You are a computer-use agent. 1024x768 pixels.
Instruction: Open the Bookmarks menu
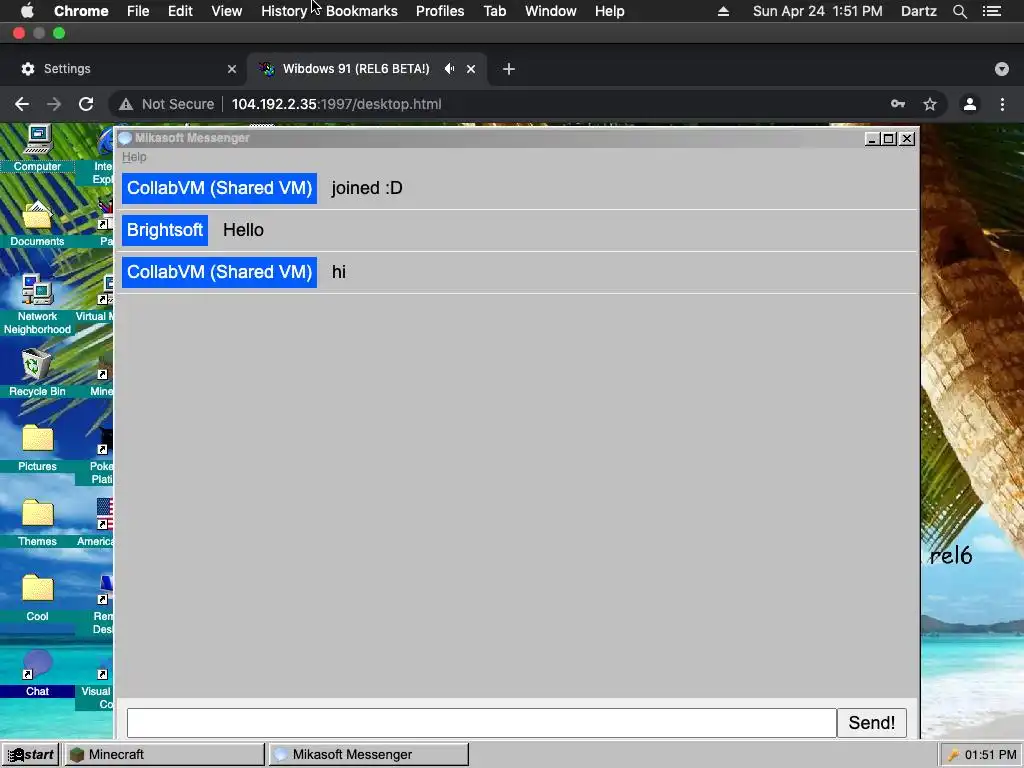362,11
